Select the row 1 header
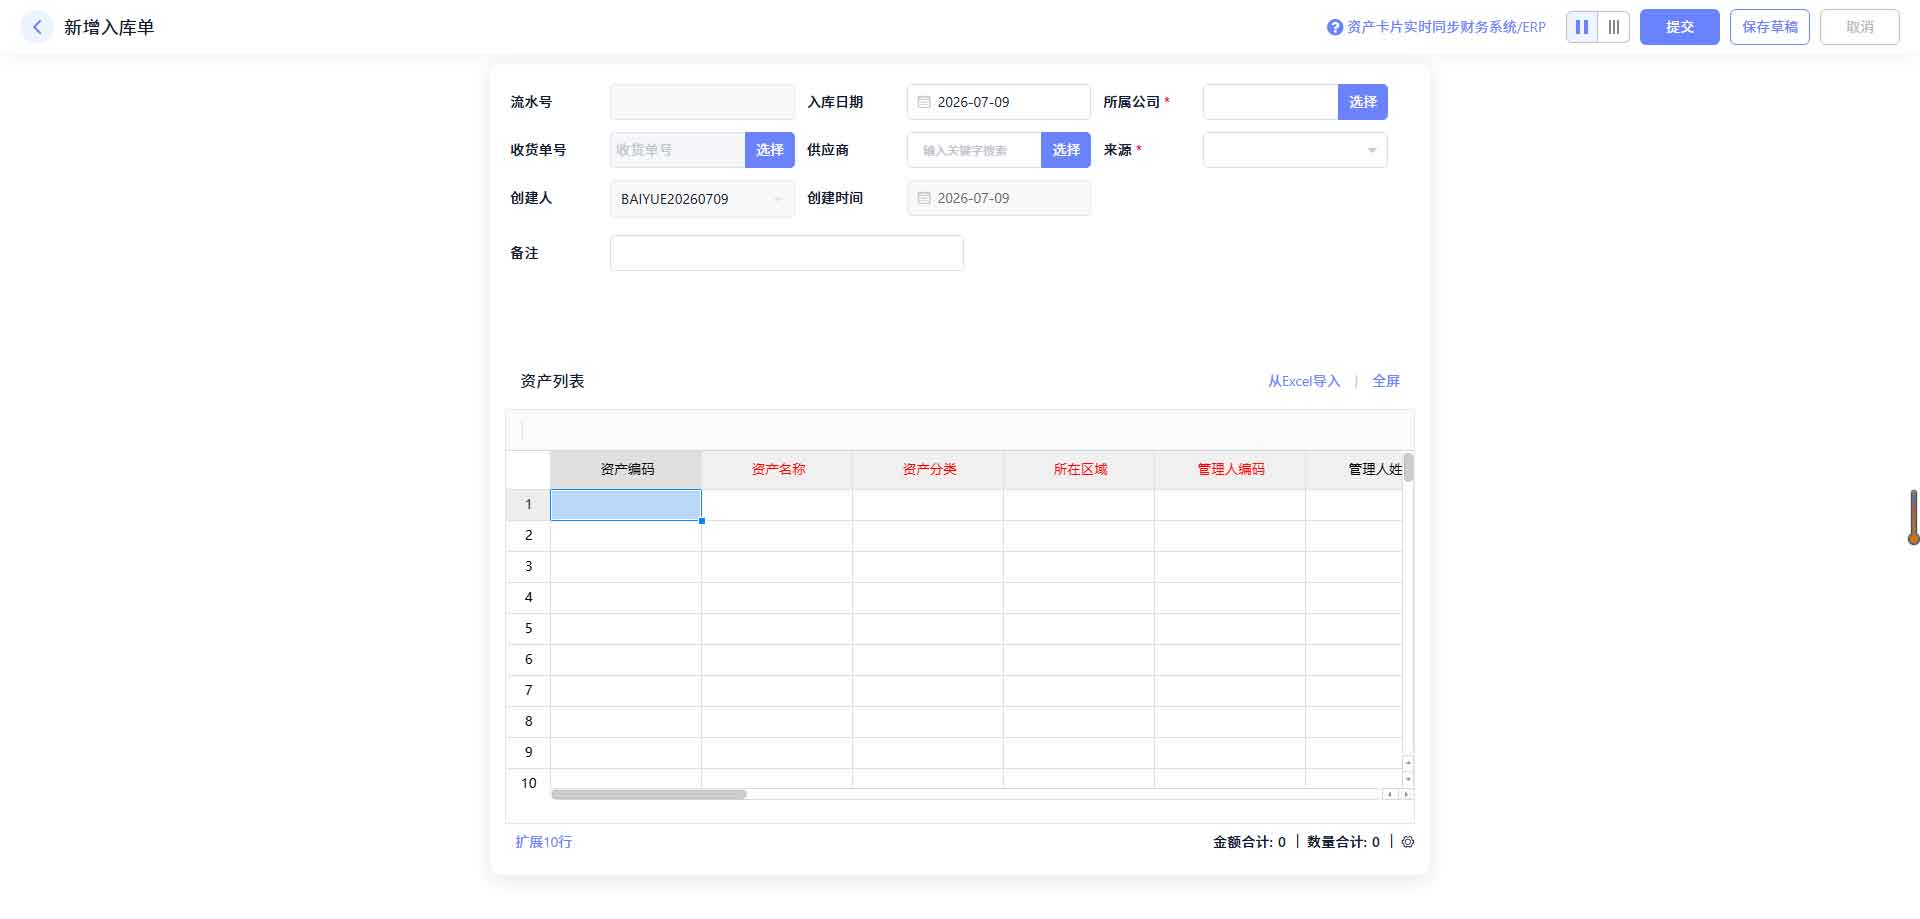1920x919 pixels. [x=528, y=505]
